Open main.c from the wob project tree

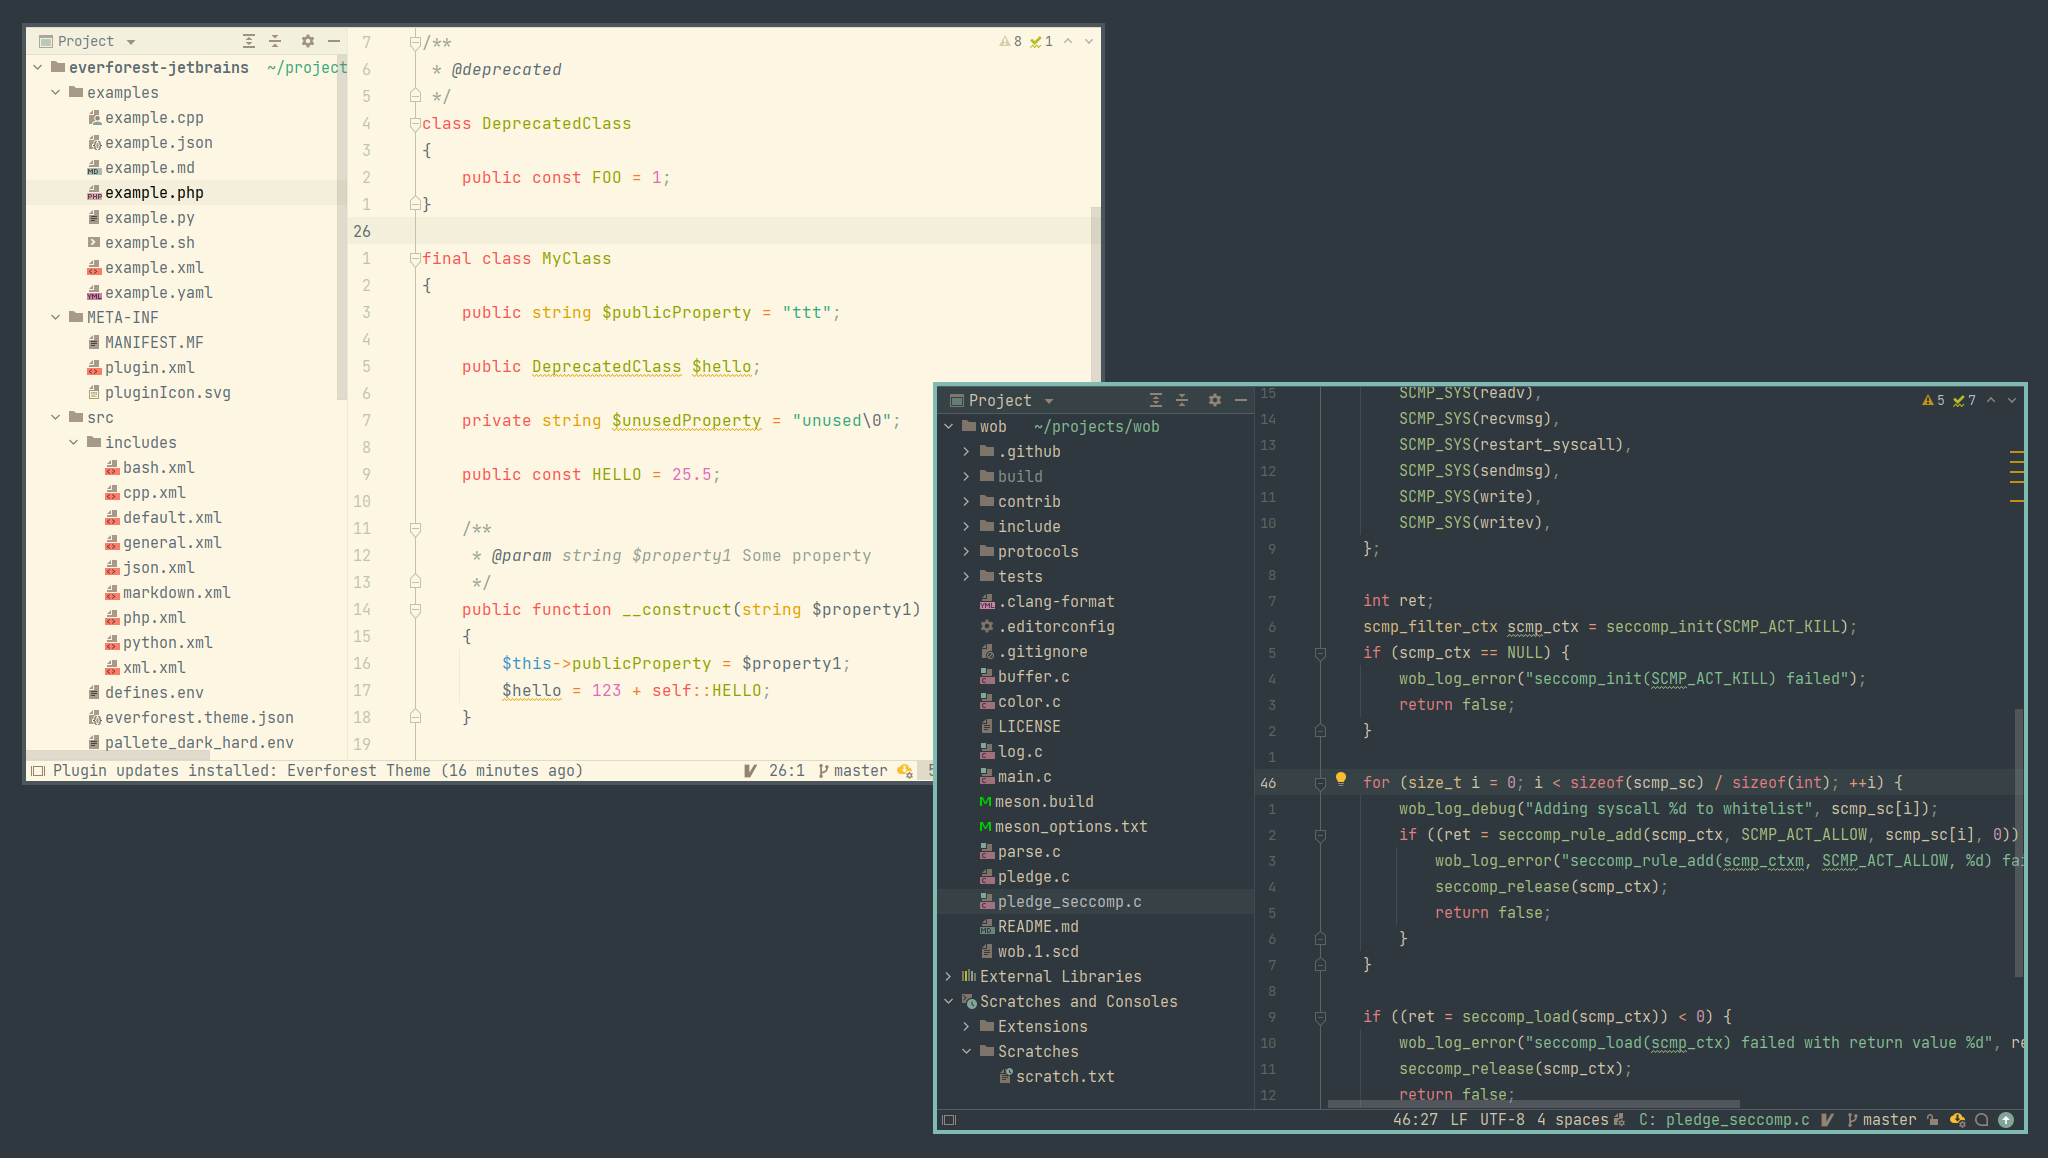point(1024,777)
